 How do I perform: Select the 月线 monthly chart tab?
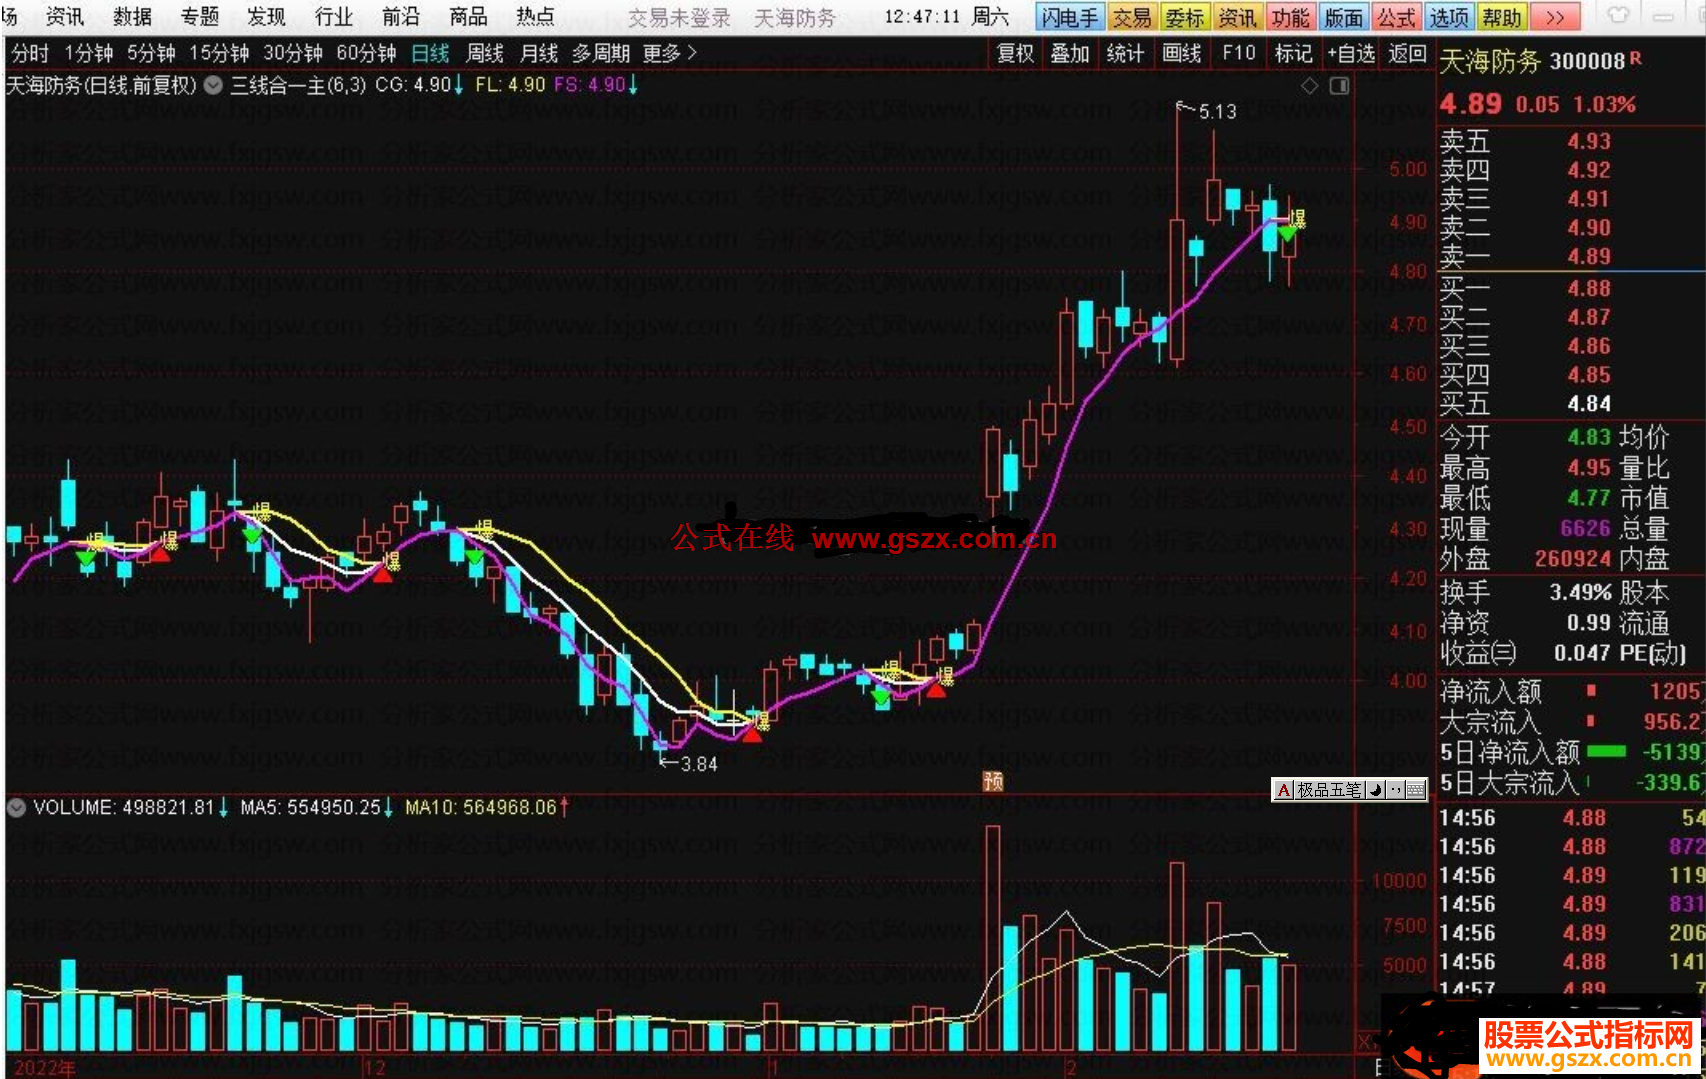539,53
